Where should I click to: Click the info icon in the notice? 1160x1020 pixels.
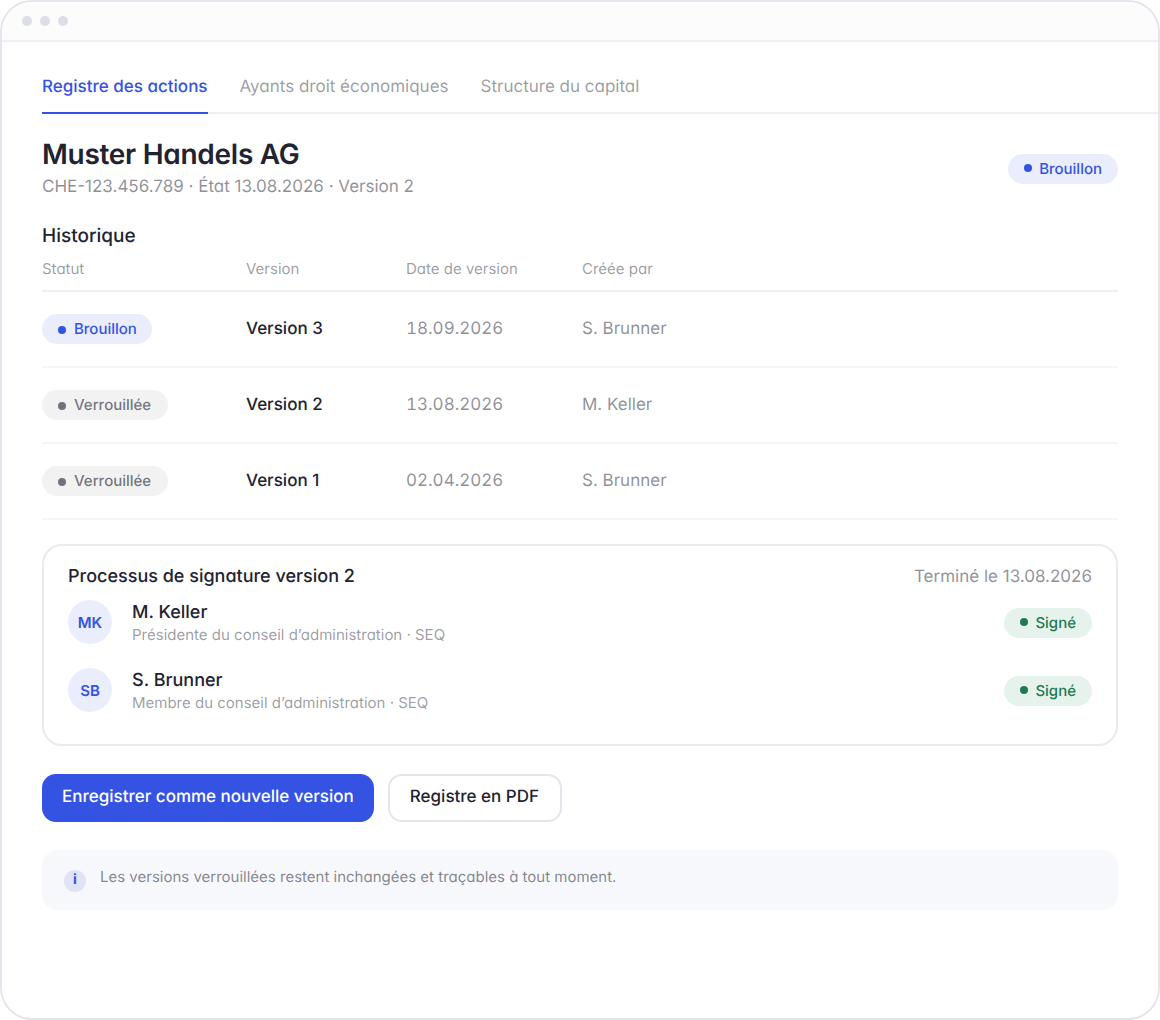75,879
